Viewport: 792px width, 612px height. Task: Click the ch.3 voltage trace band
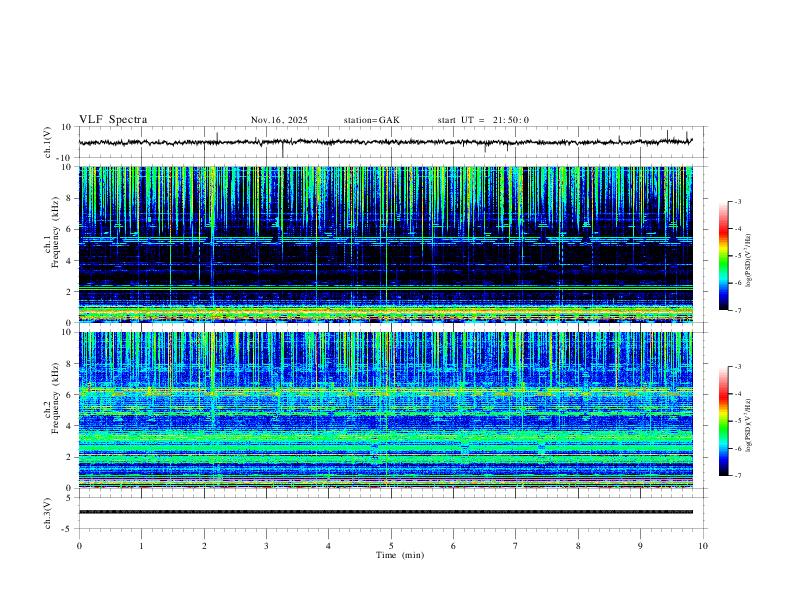(385, 512)
